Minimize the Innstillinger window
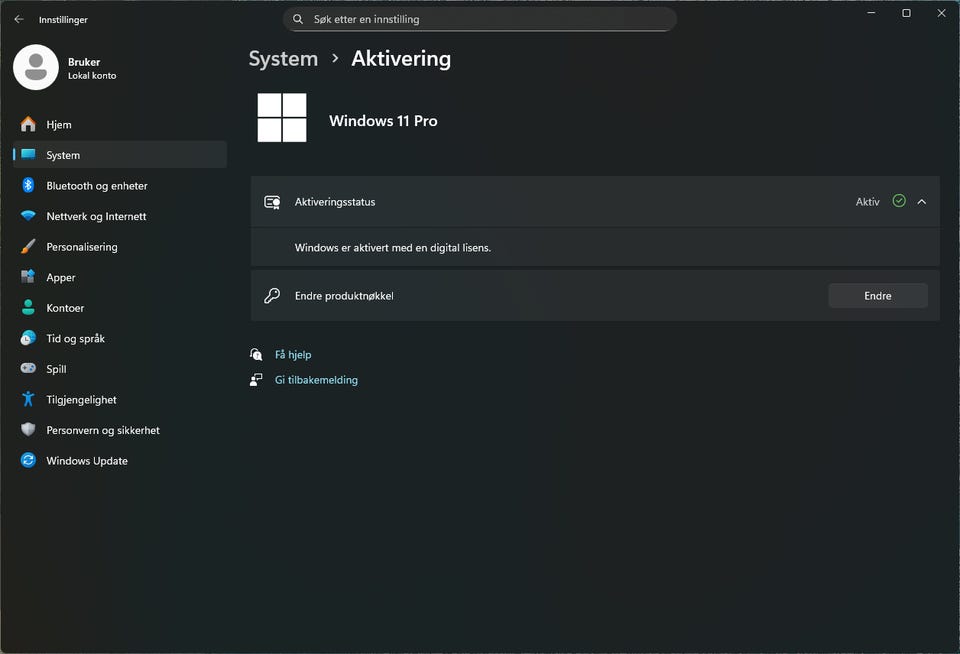Image resolution: width=960 pixels, height=654 pixels. pos(871,13)
